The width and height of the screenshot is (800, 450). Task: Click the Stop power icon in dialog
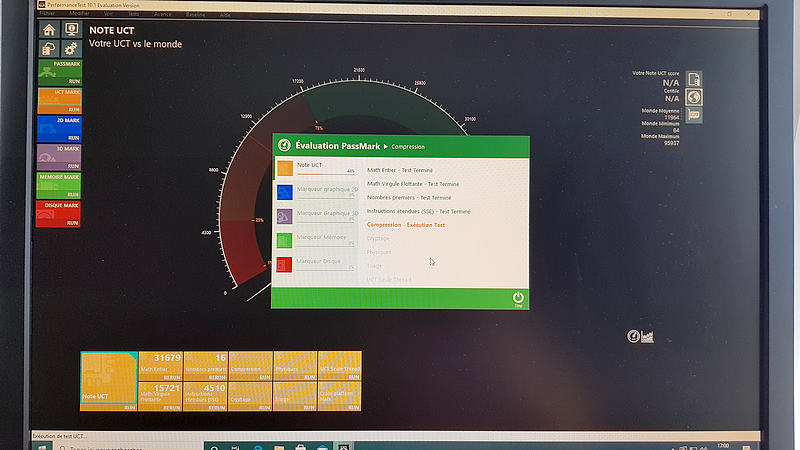518,298
